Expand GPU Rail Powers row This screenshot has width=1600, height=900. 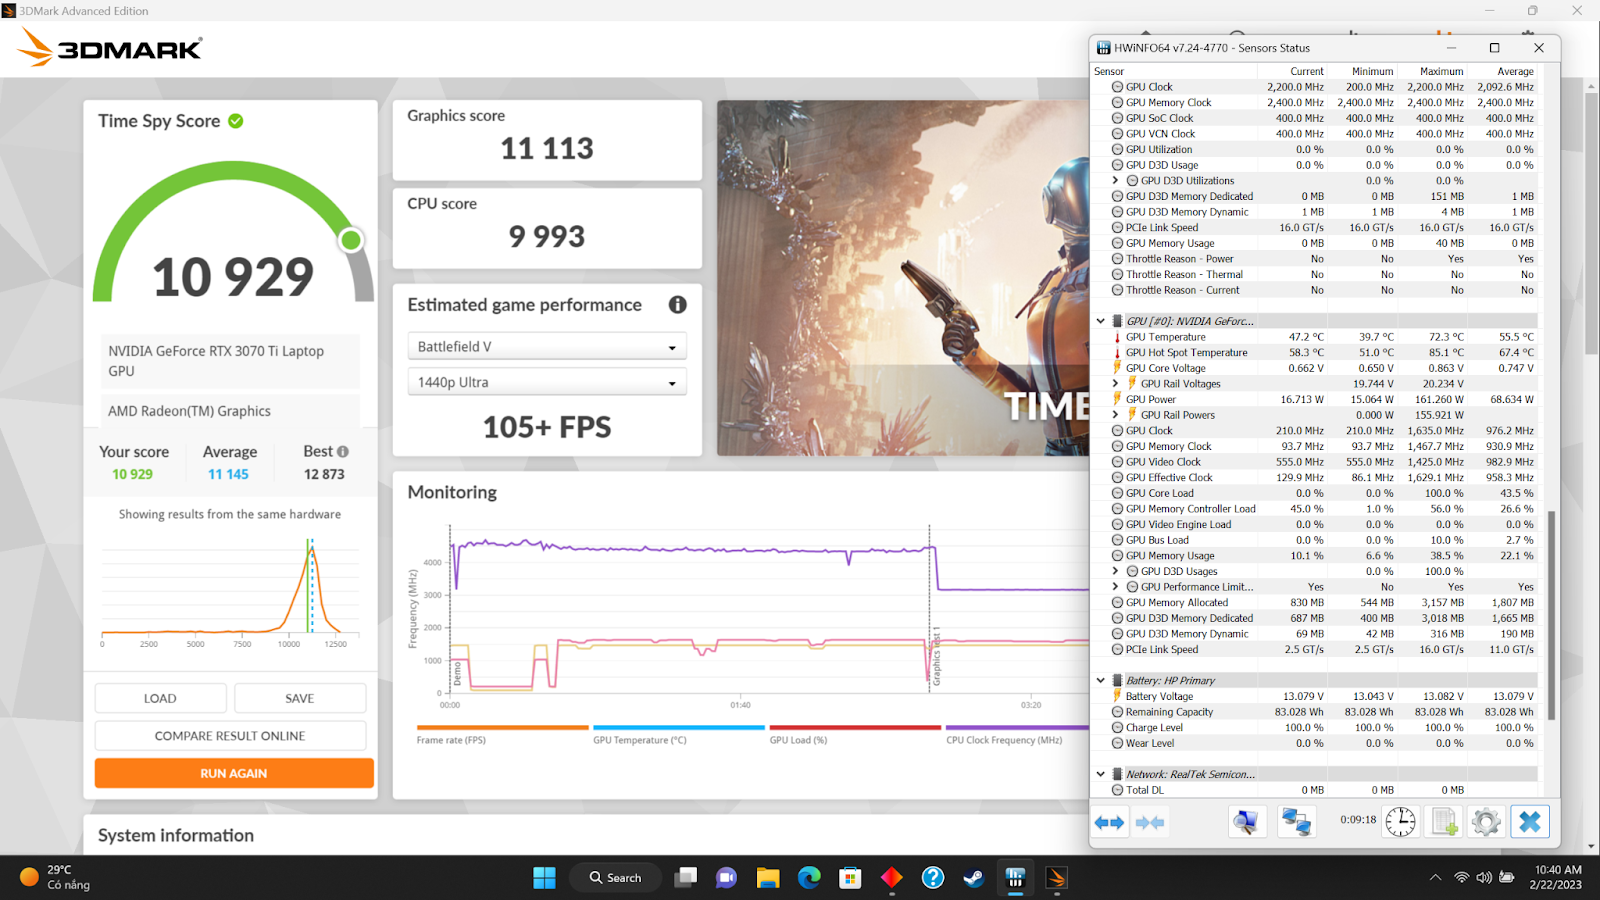coord(1116,415)
